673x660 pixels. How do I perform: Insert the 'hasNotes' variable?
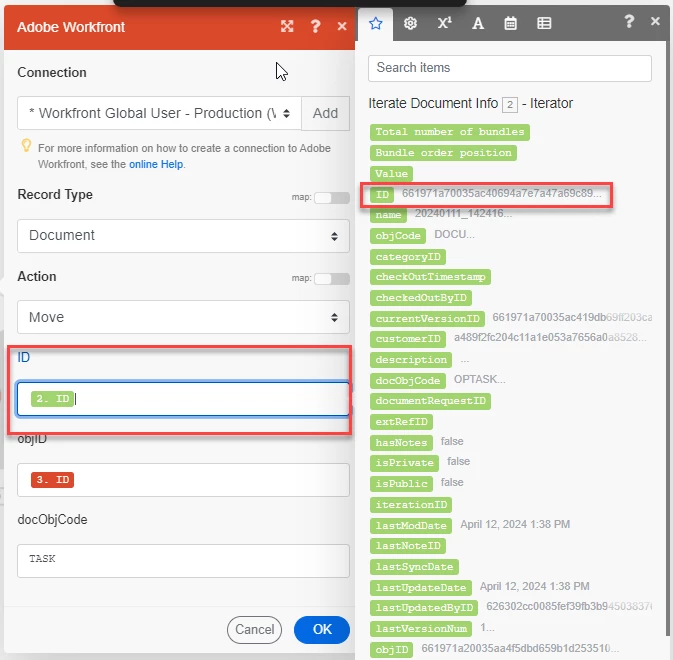[x=401, y=442]
